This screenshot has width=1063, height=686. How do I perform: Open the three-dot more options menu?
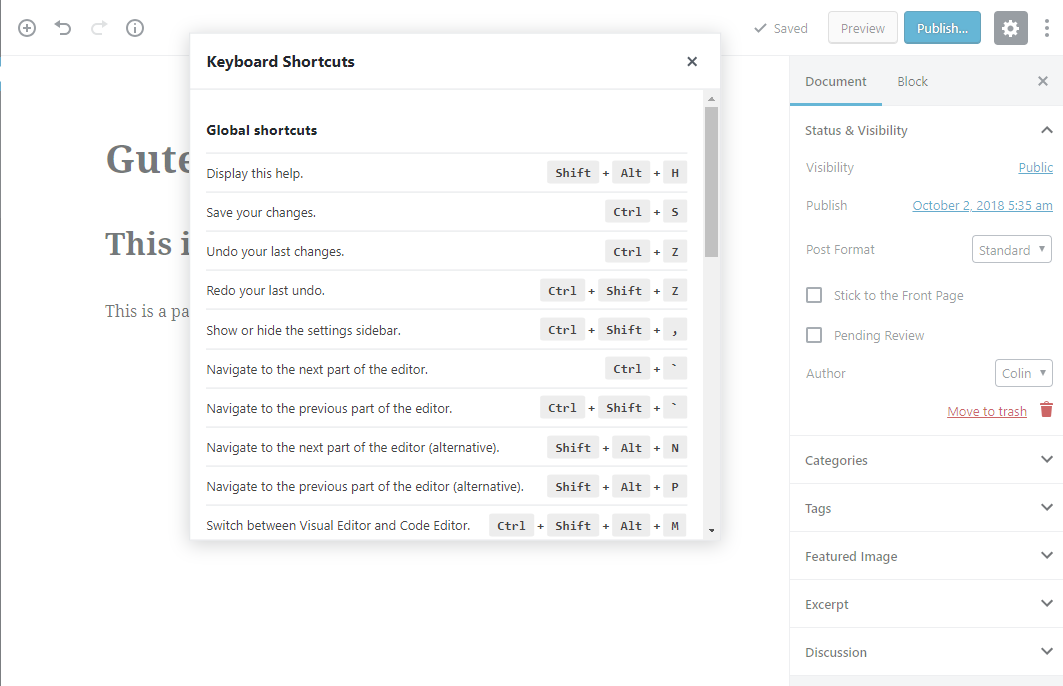click(1047, 28)
